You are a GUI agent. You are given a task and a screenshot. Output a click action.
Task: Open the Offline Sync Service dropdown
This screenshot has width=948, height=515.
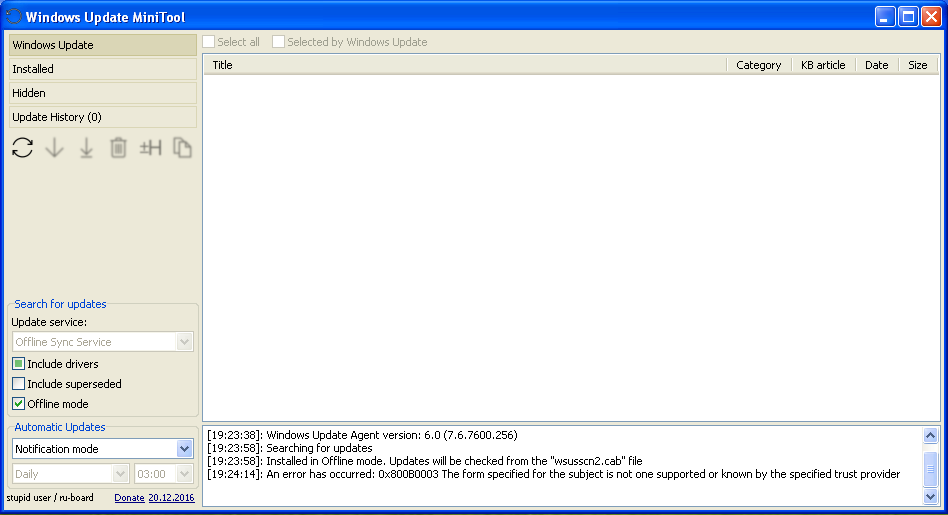(x=103, y=342)
